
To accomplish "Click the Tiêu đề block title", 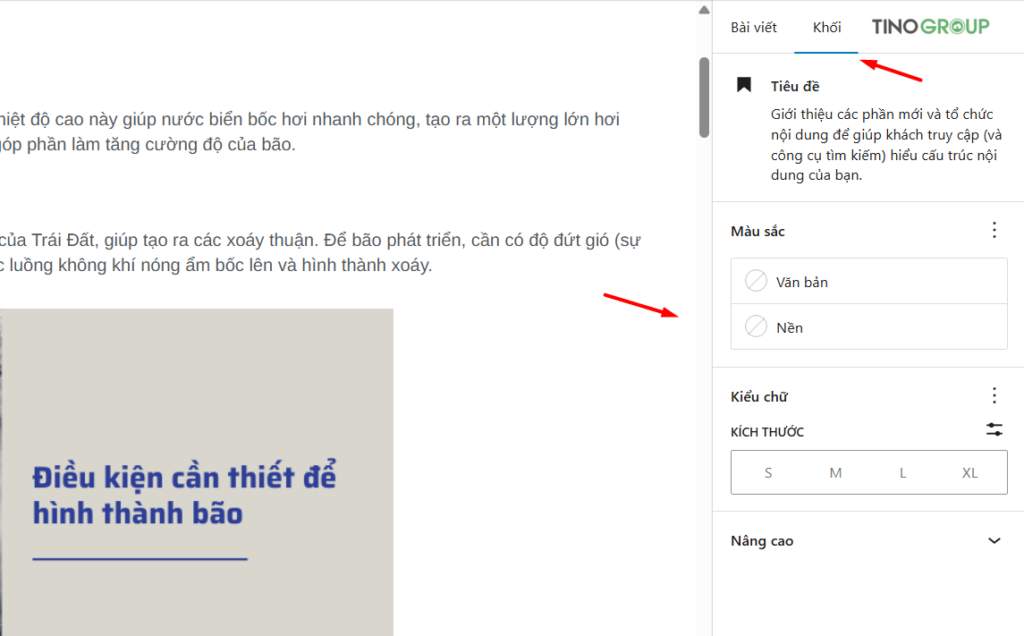I will [x=795, y=86].
